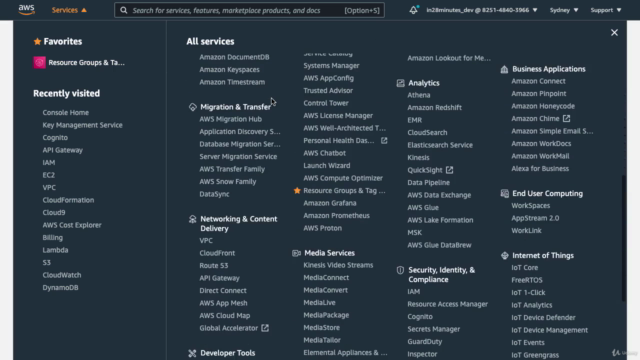The width and height of the screenshot is (640, 360).
Task: Open Systems Manager service
Action: pos(331,65)
